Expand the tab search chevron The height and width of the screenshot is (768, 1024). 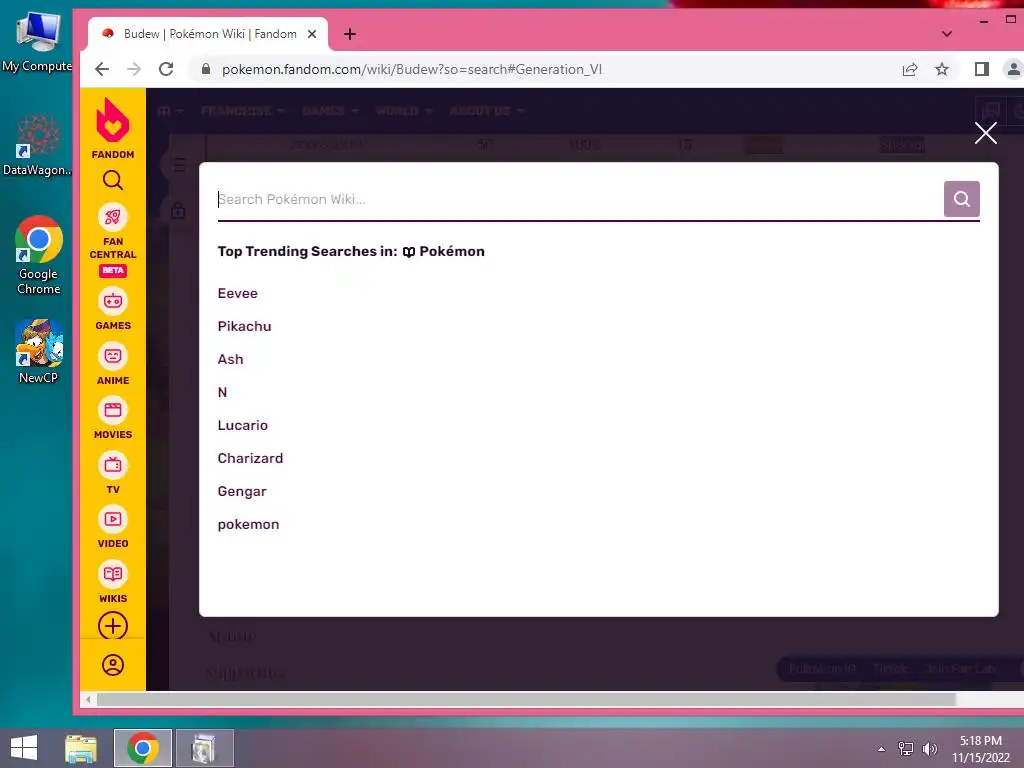click(947, 34)
